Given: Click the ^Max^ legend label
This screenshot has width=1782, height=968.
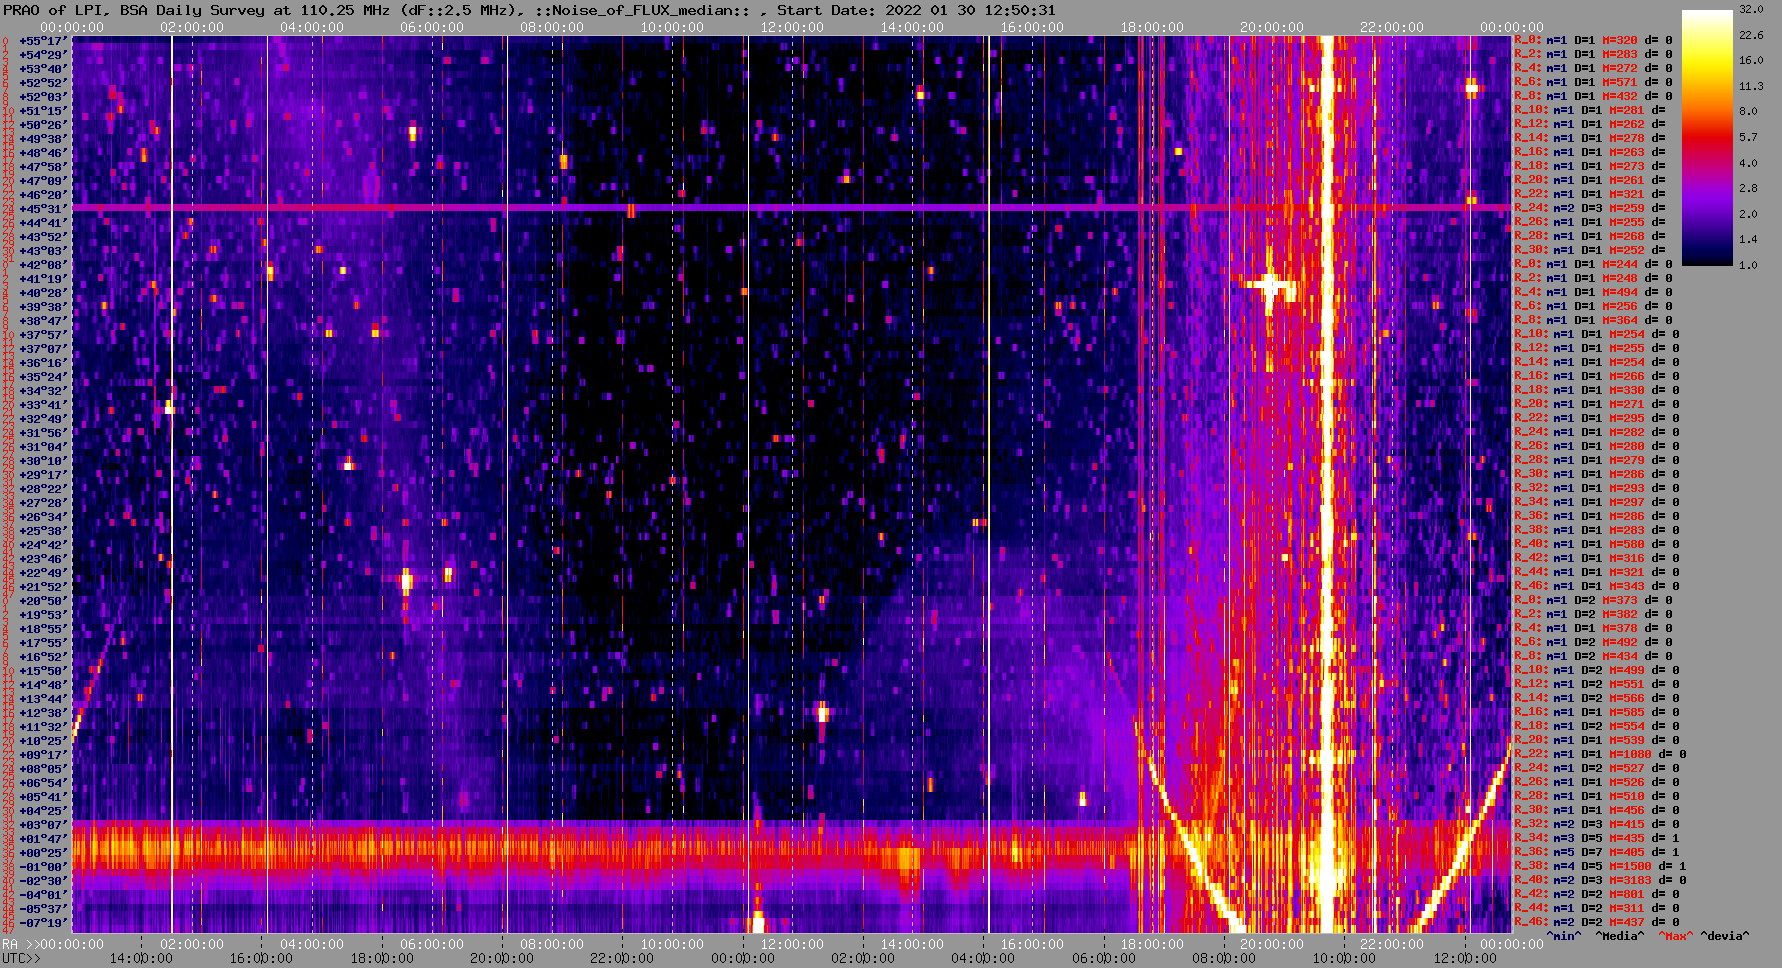Looking at the screenshot, I should [x=1676, y=936].
